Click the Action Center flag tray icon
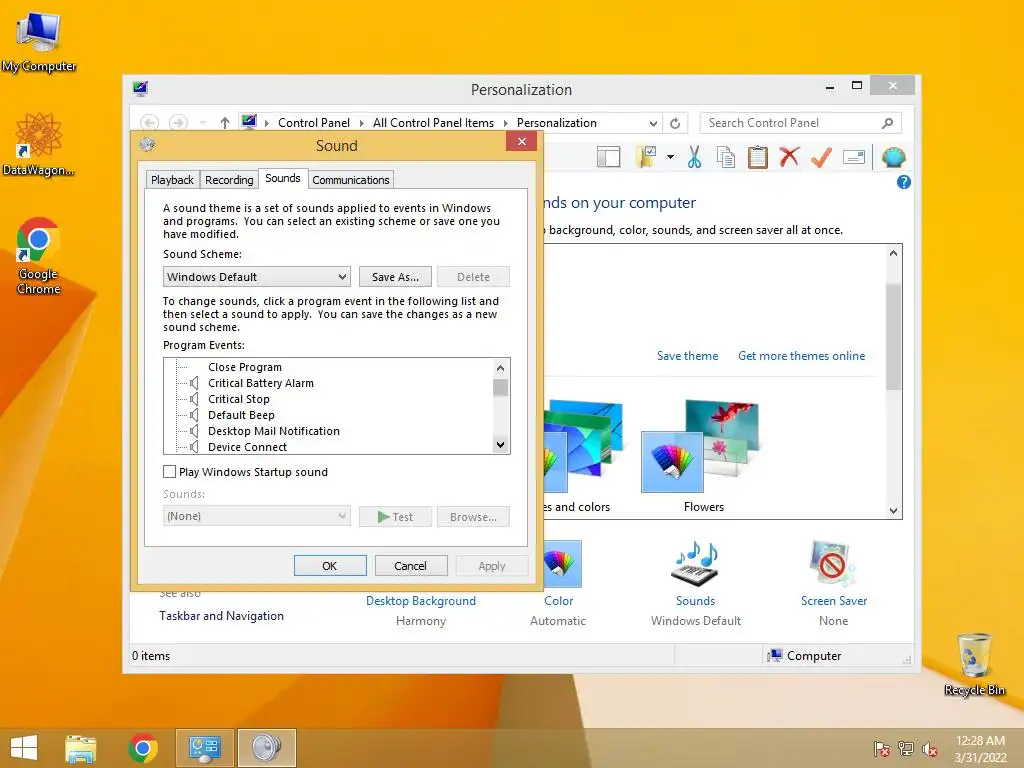 [882, 749]
